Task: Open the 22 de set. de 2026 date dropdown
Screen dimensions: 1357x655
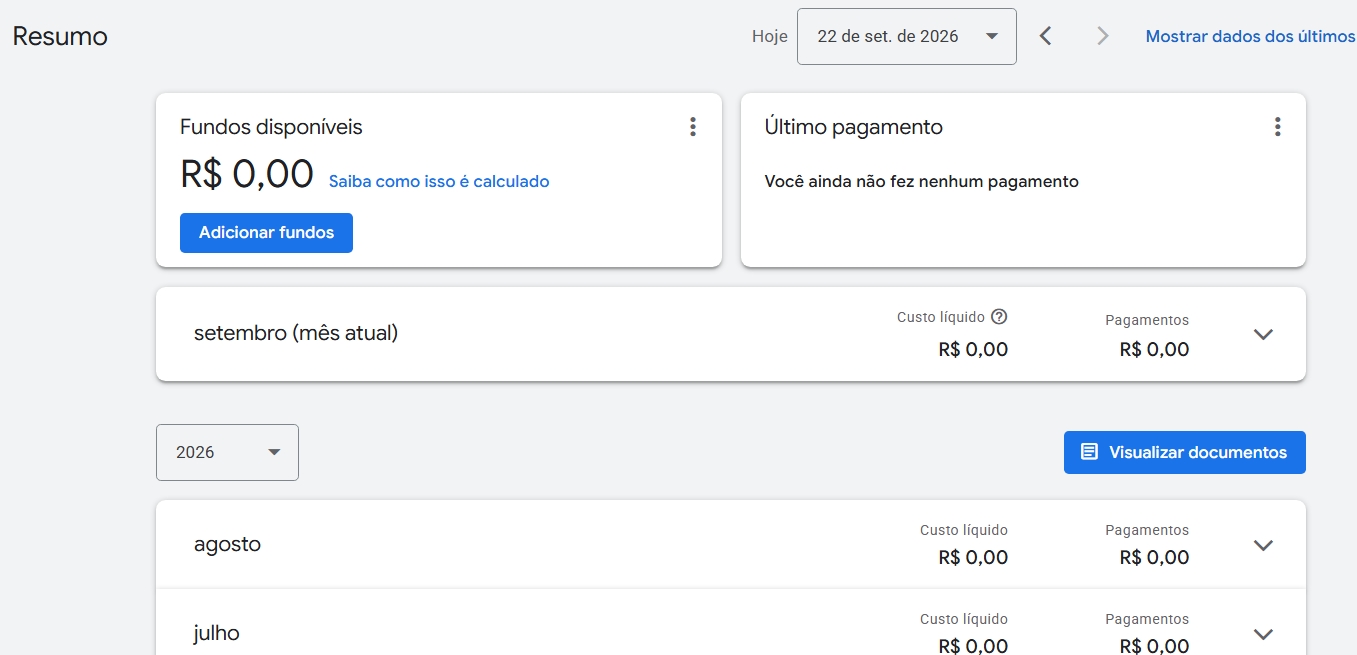Action: (x=907, y=37)
